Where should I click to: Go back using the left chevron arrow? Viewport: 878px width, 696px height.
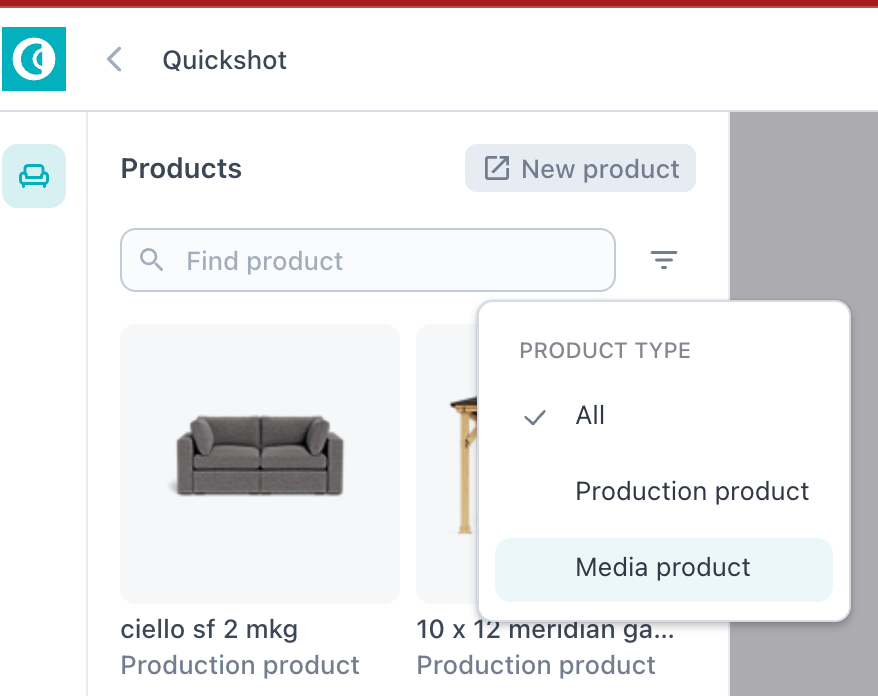(x=114, y=59)
